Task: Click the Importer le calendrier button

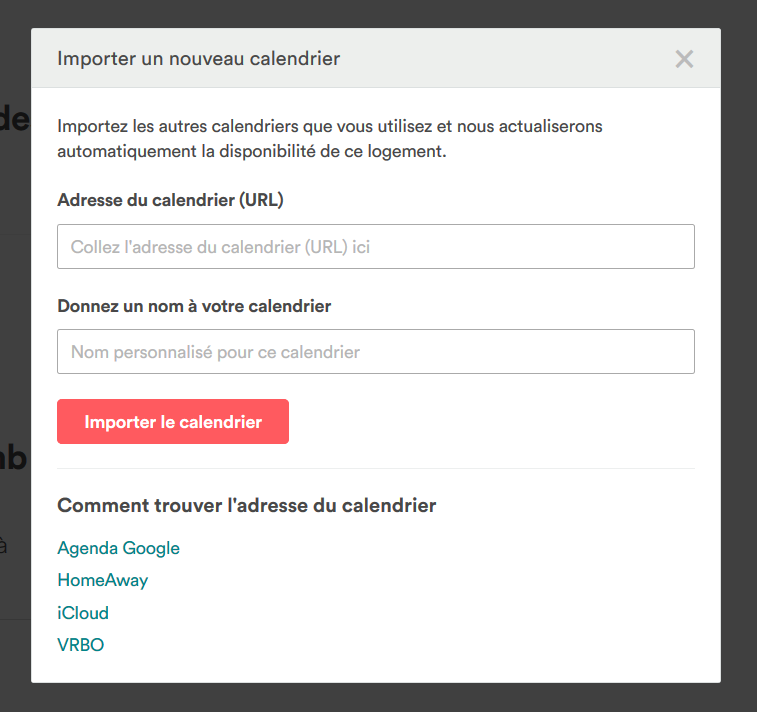Action: click(x=173, y=421)
